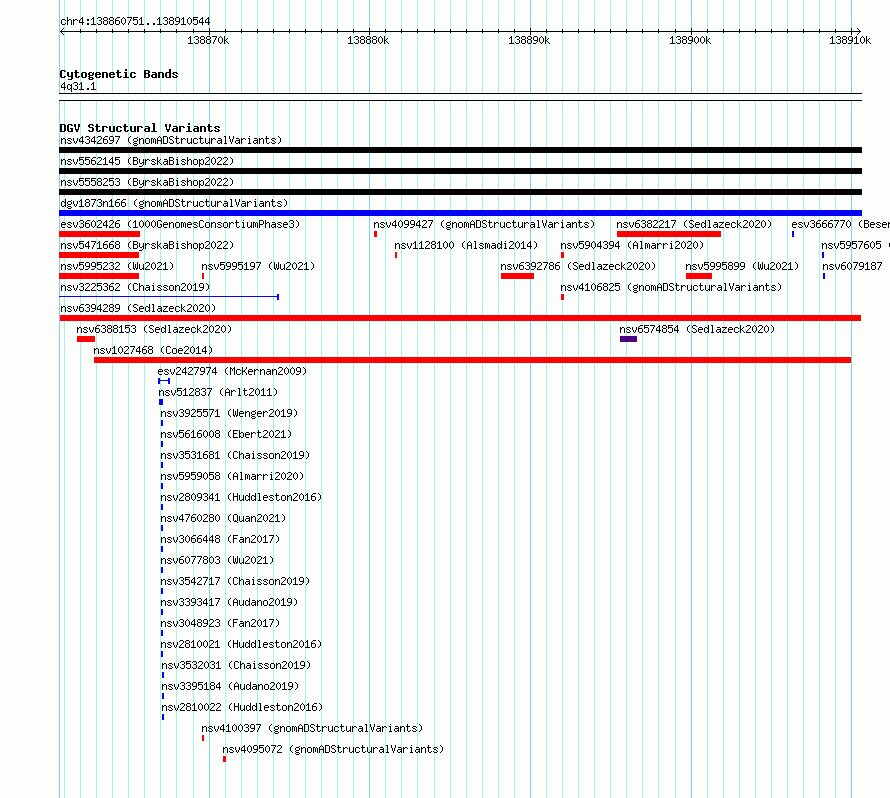Click nsv5959058 Almarri2020 label
This screenshot has height=798, width=890.
[x=232, y=476]
